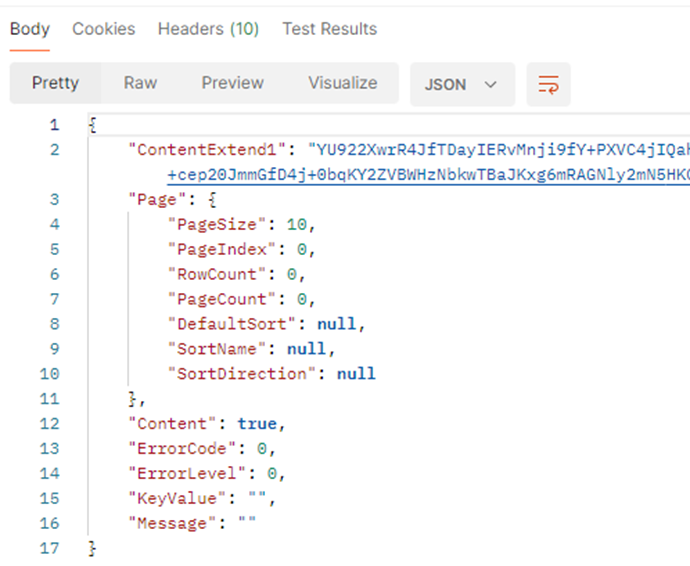Click the closing brace on line 17

click(92, 548)
